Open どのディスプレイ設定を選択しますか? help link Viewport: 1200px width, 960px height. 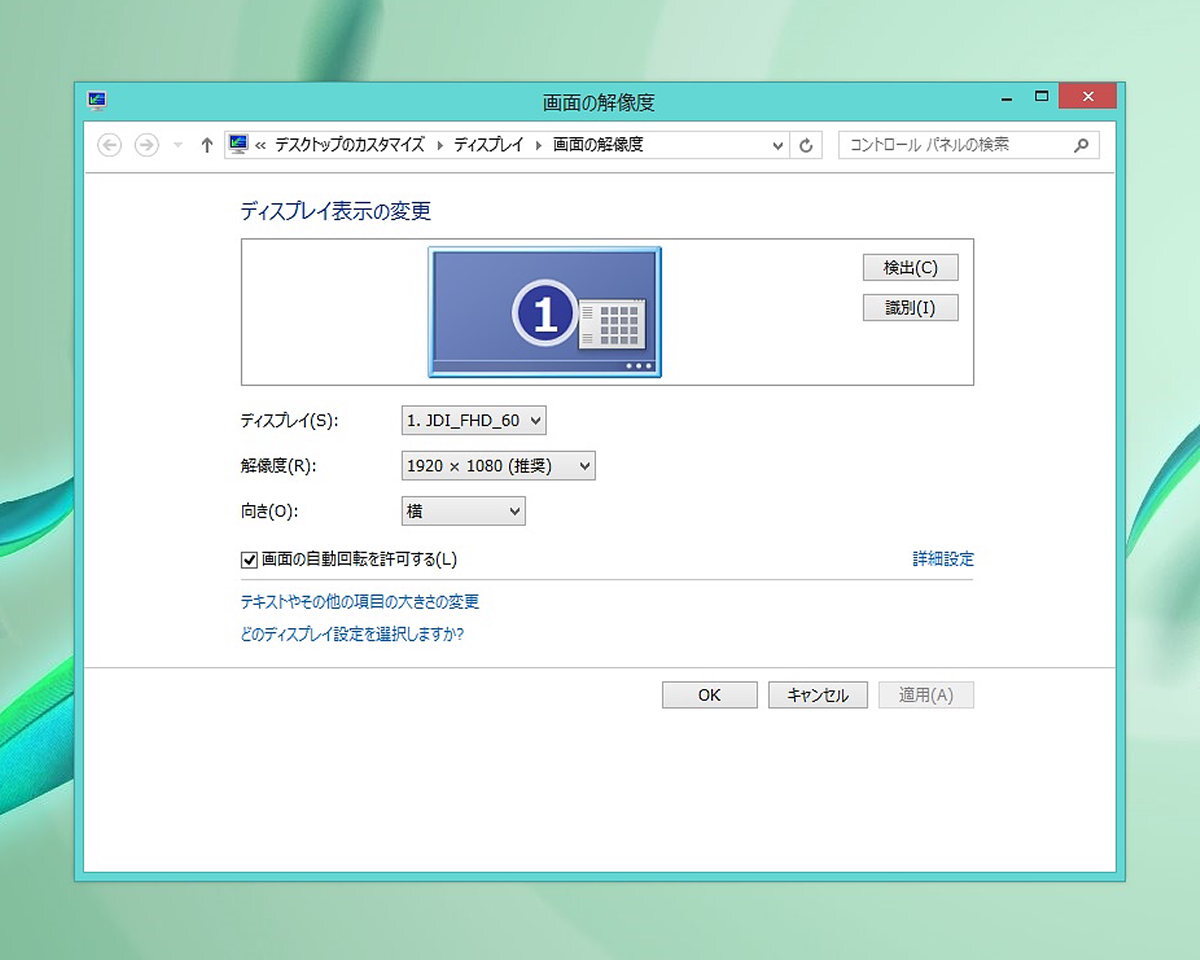pyautogui.click(x=352, y=634)
